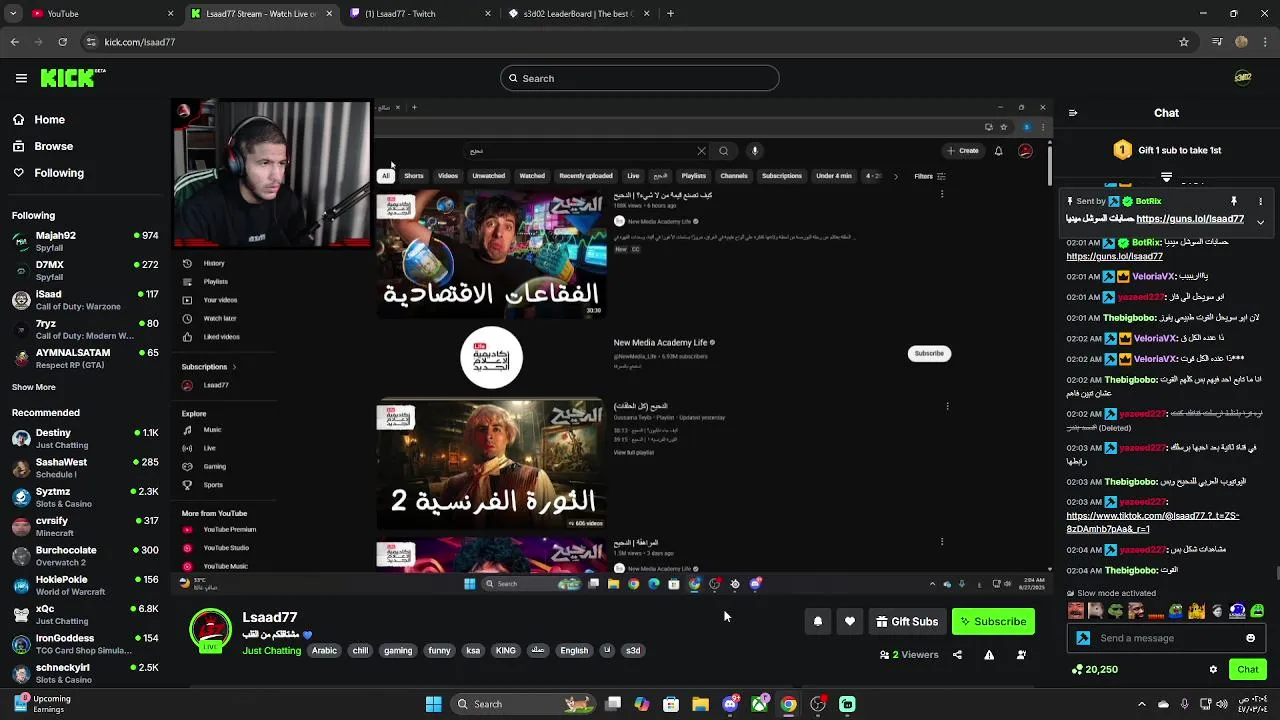Open the moderator user icon beside report

1021,655
